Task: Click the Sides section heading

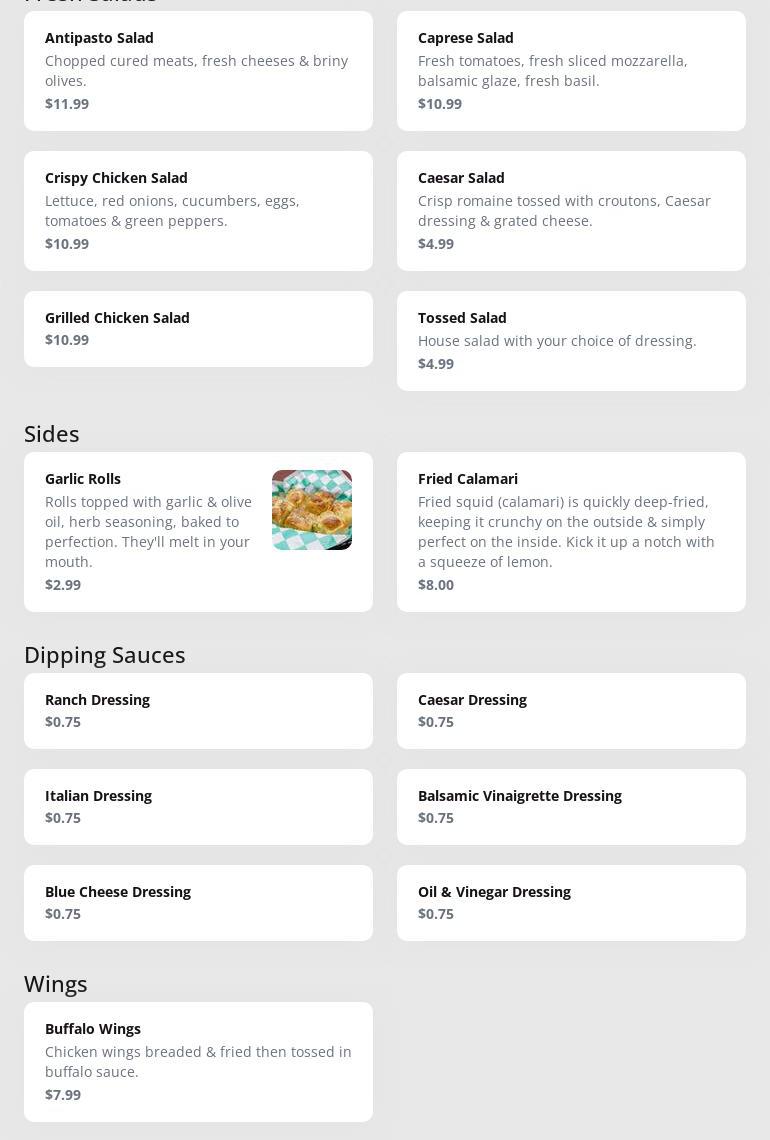Action: tap(52, 434)
